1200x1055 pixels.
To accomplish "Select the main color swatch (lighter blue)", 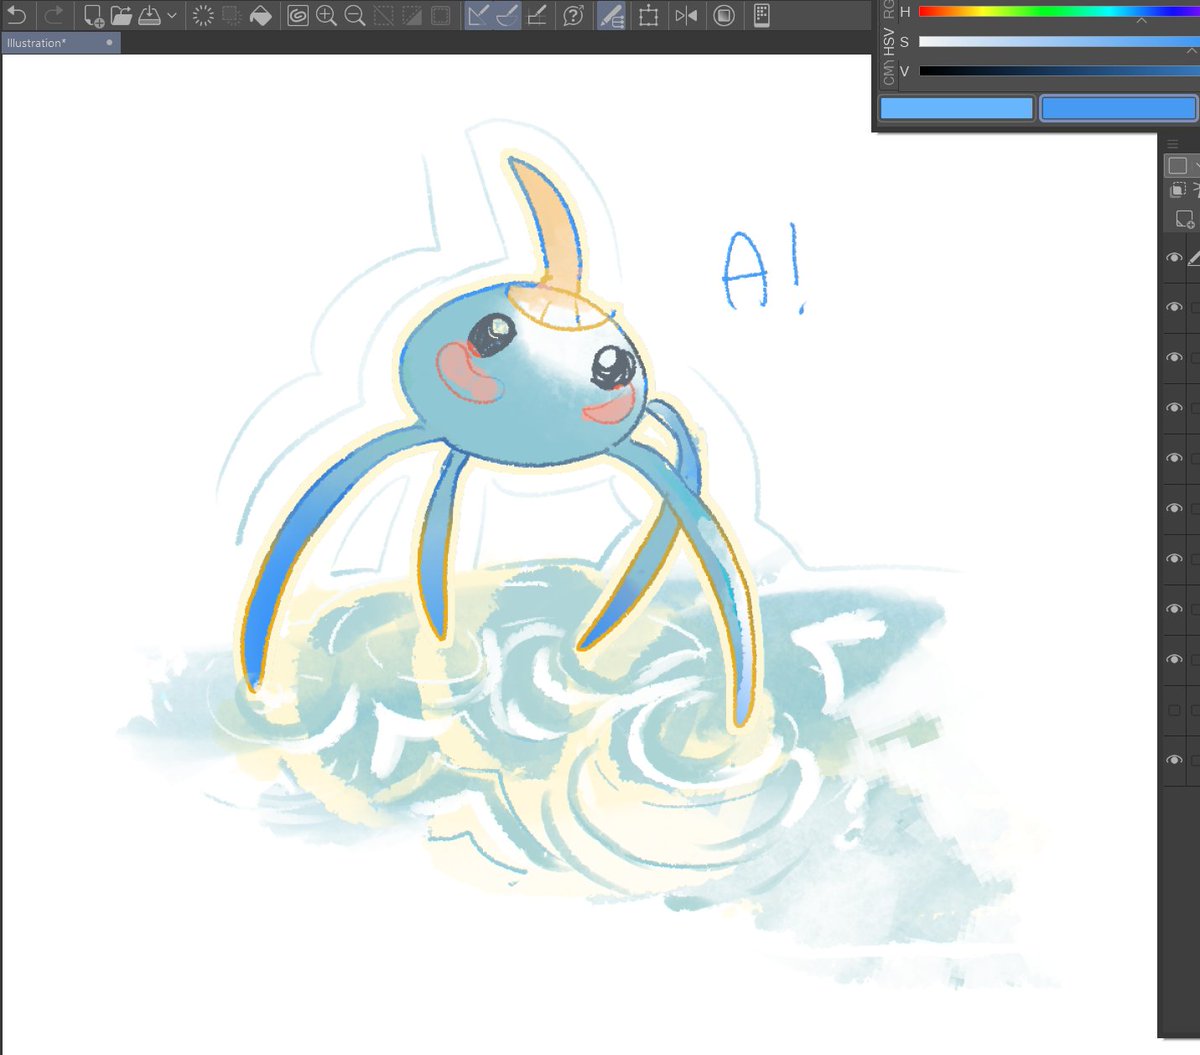I will point(956,108).
